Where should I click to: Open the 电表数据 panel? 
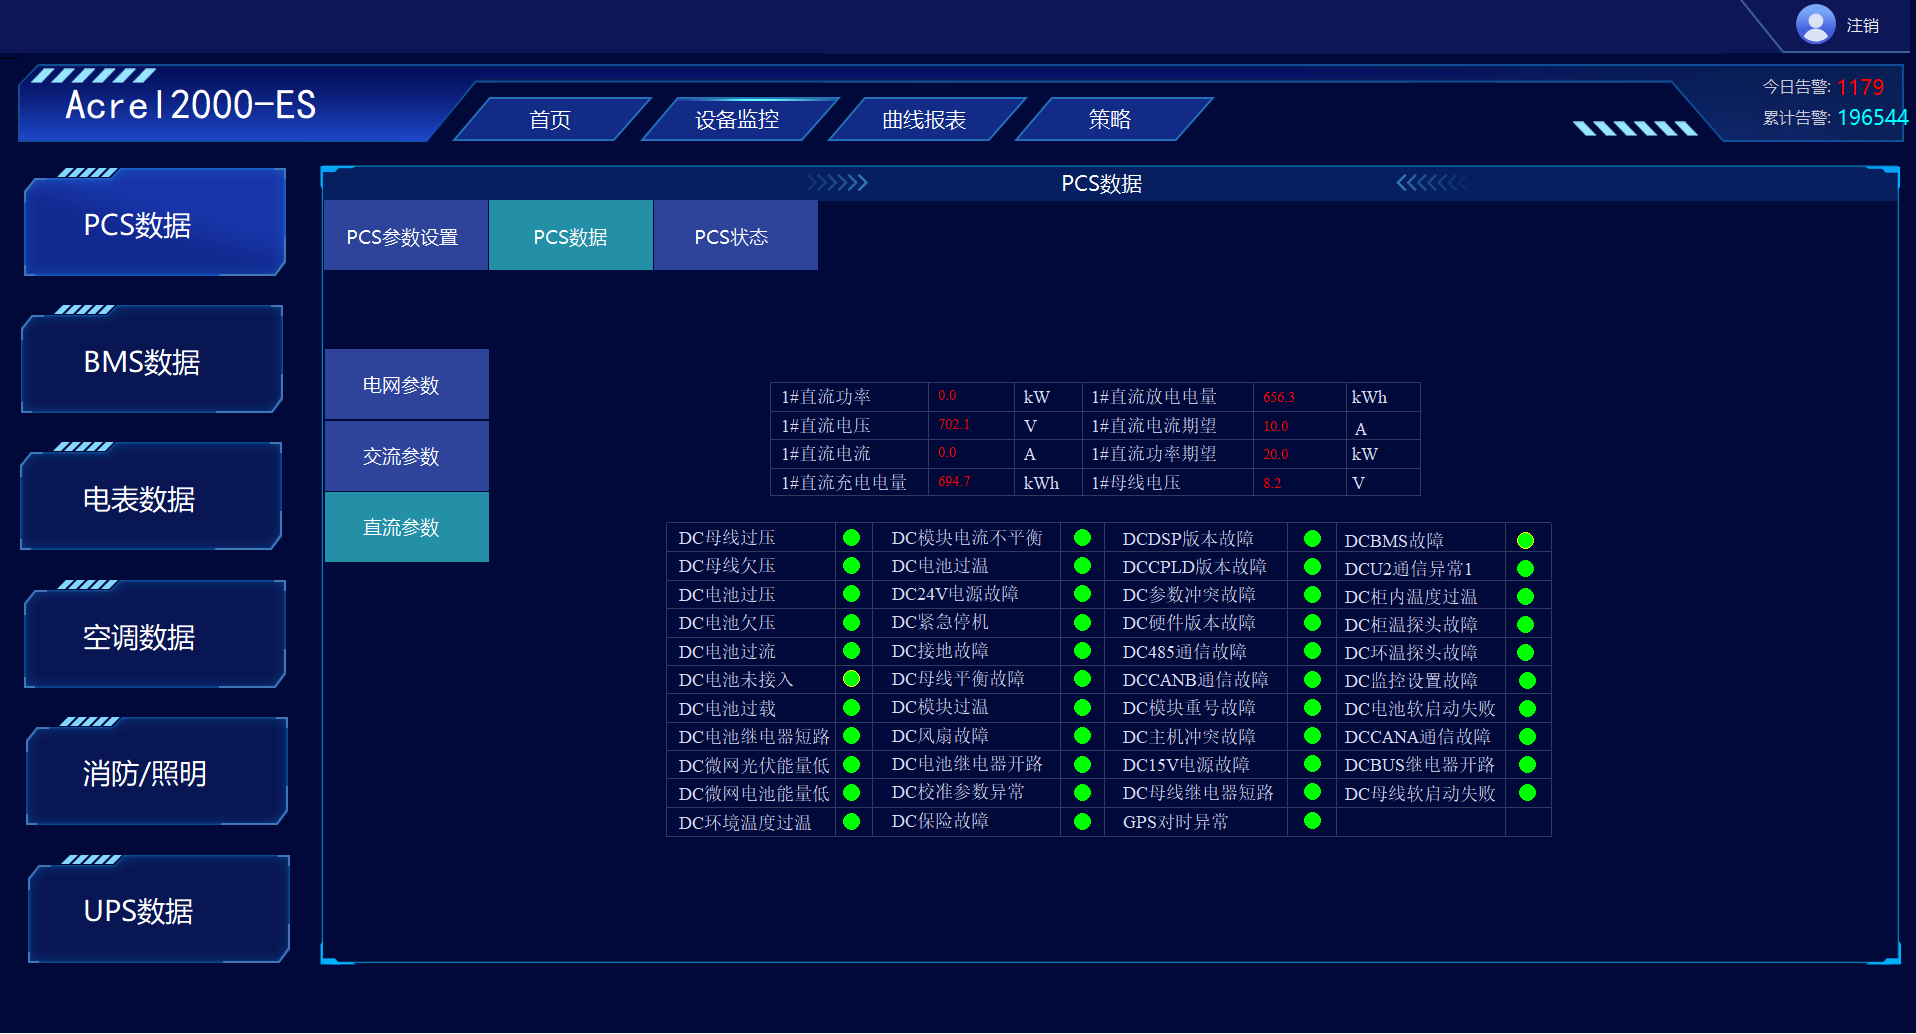(149, 498)
